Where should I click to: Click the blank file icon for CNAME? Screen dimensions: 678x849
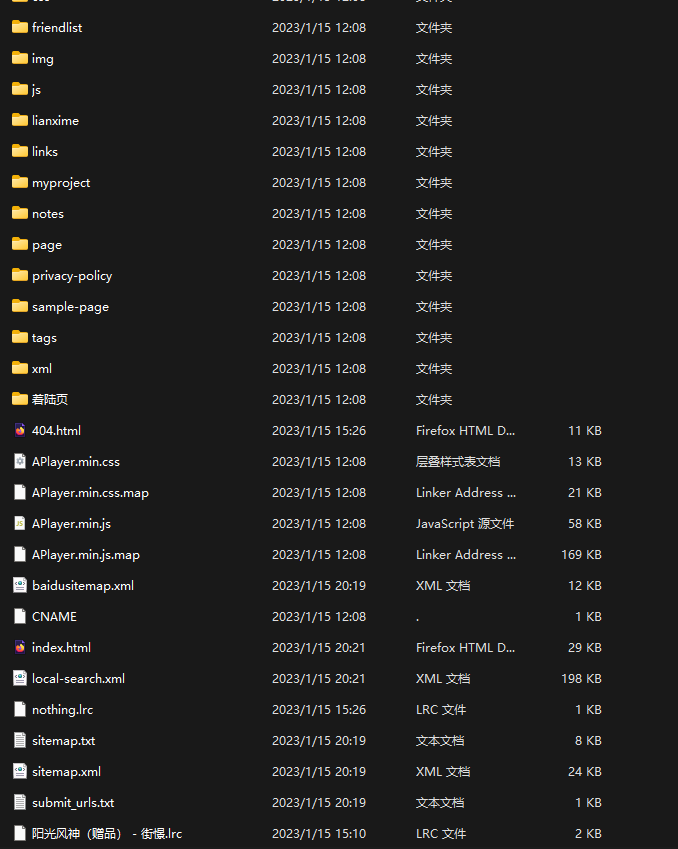(x=20, y=617)
